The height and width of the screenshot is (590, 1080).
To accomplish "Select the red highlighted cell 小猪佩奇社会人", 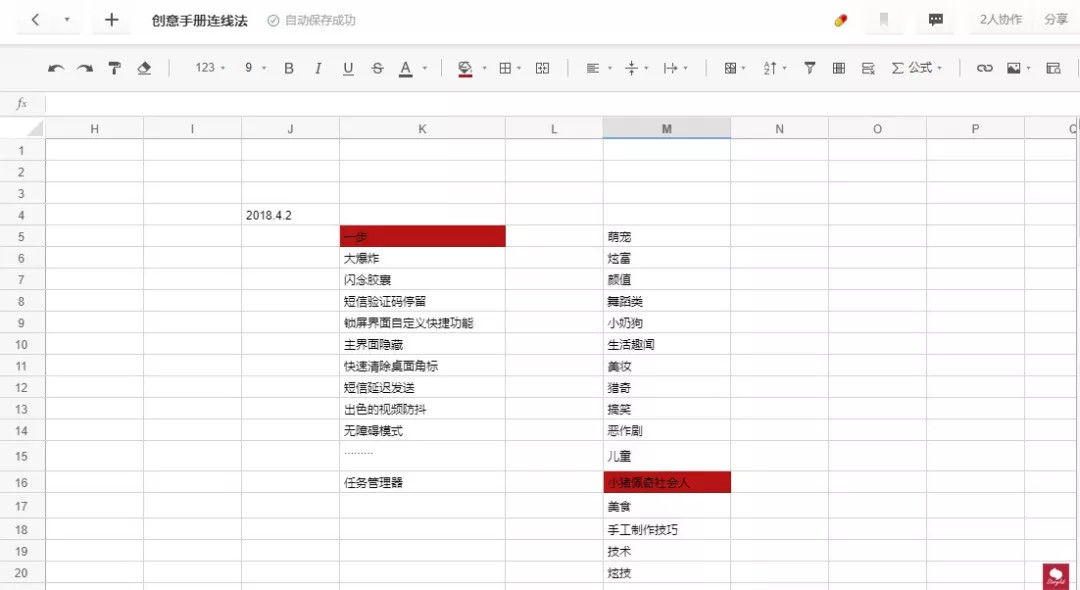I will coord(665,482).
